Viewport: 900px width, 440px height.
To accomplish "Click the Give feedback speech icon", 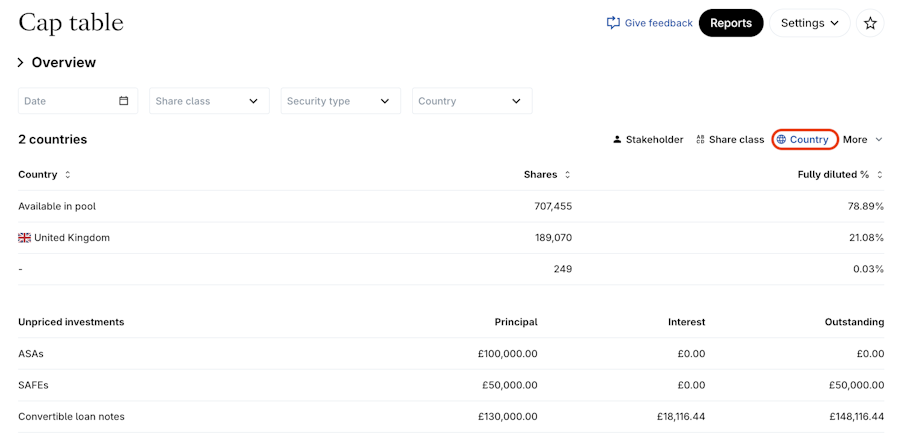I will click(613, 23).
